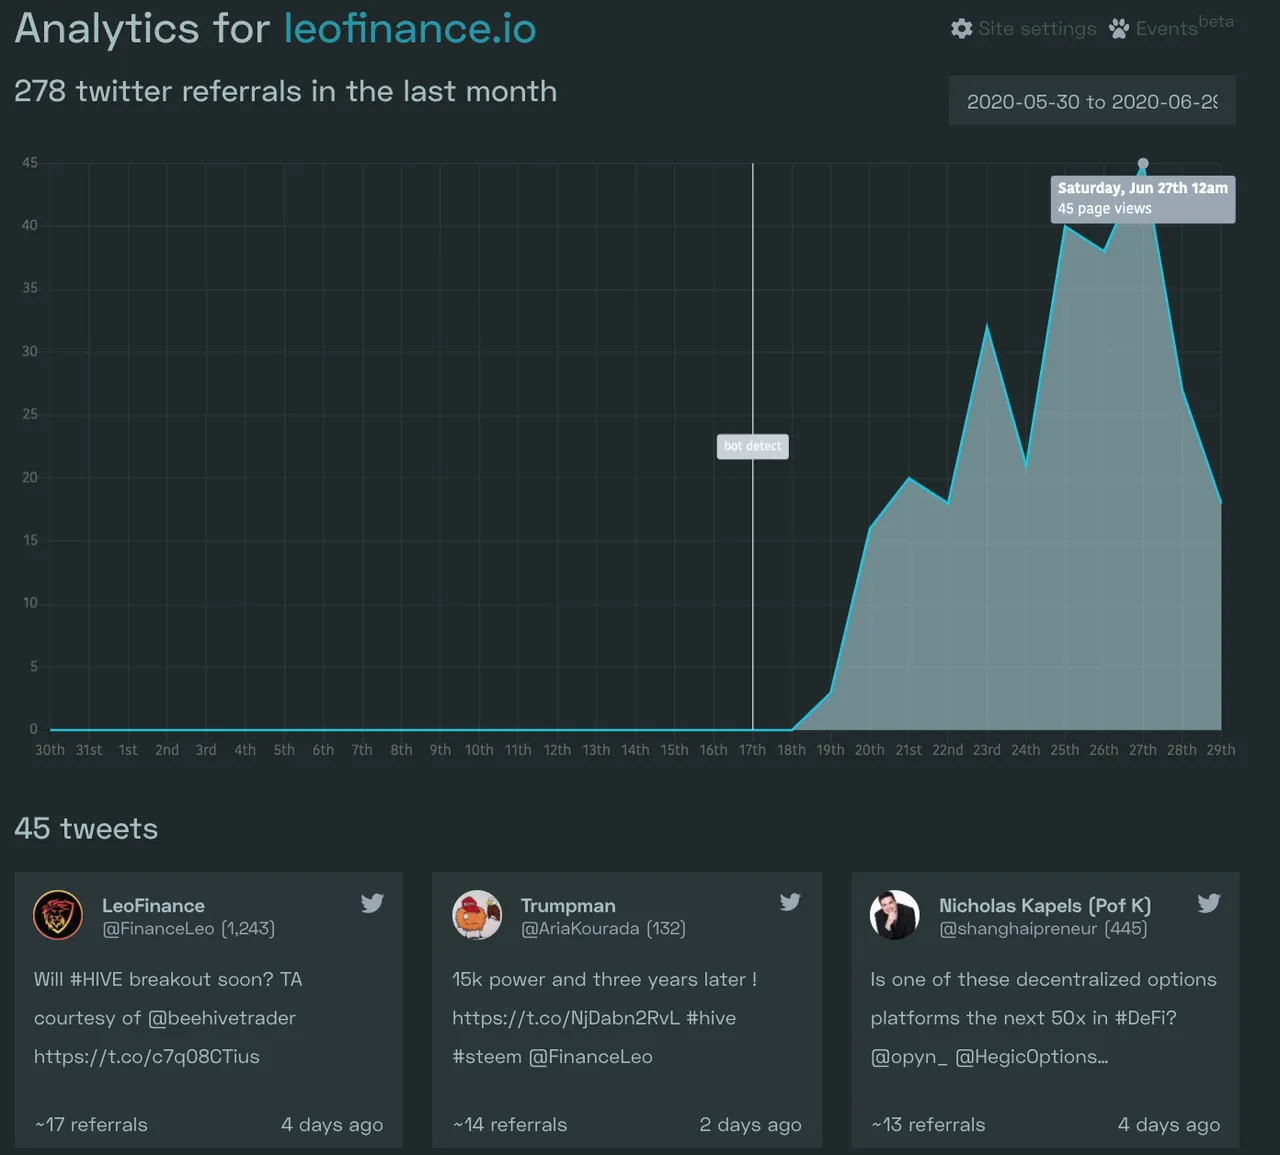Open the @shanghaipreneur handle link
Viewport: 1280px width, 1155px height.
click(1017, 929)
